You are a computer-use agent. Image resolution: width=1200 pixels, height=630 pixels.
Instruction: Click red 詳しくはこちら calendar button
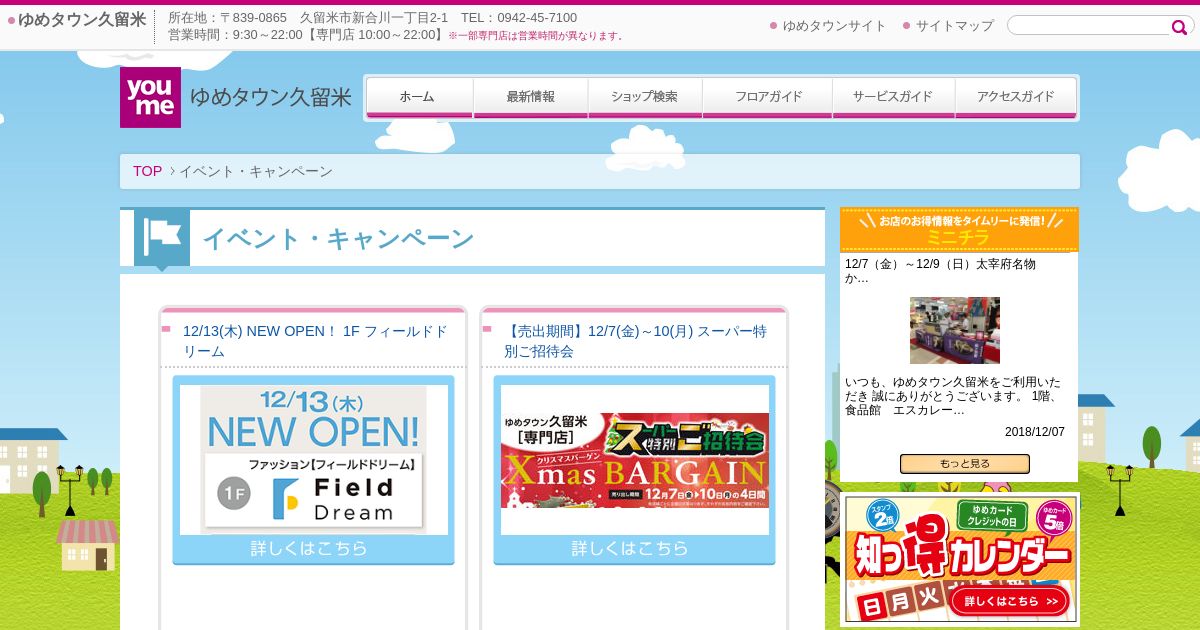(x=1010, y=601)
